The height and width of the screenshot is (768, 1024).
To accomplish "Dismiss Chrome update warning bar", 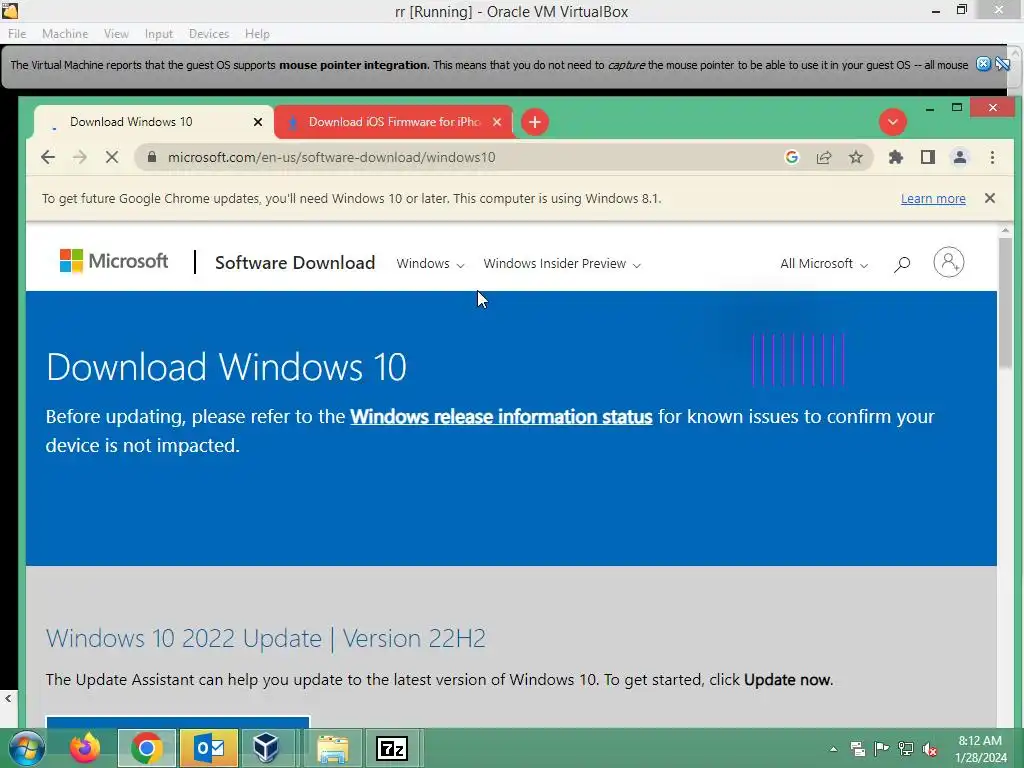I will (990, 198).
